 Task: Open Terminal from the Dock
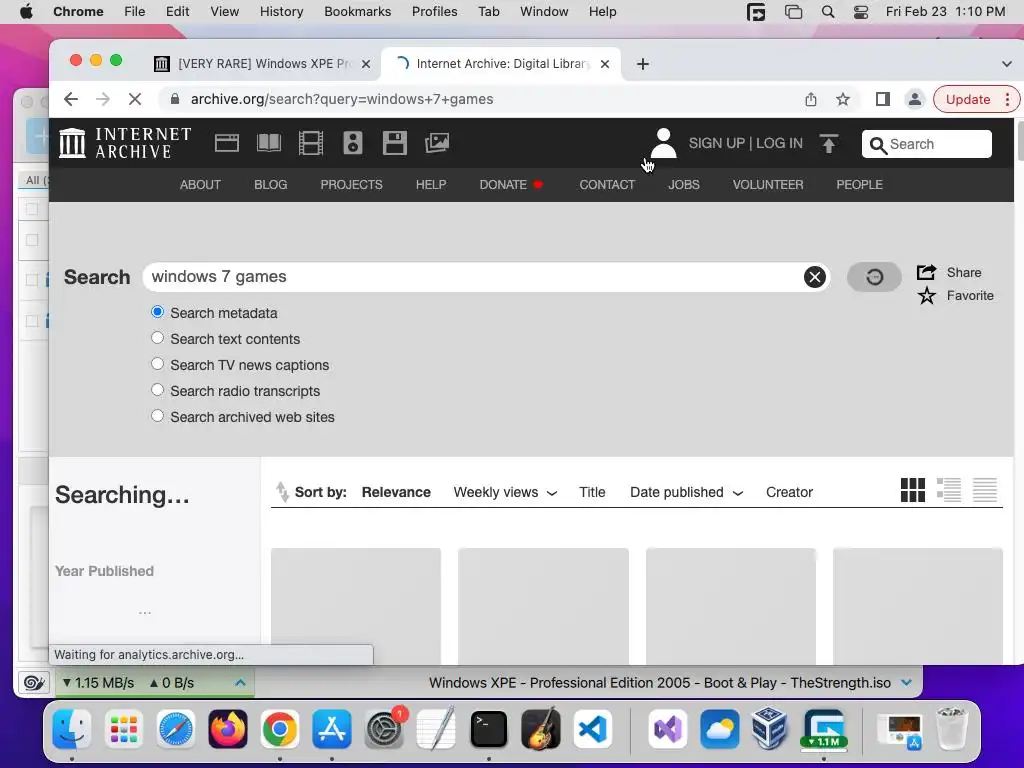click(488, 729)
